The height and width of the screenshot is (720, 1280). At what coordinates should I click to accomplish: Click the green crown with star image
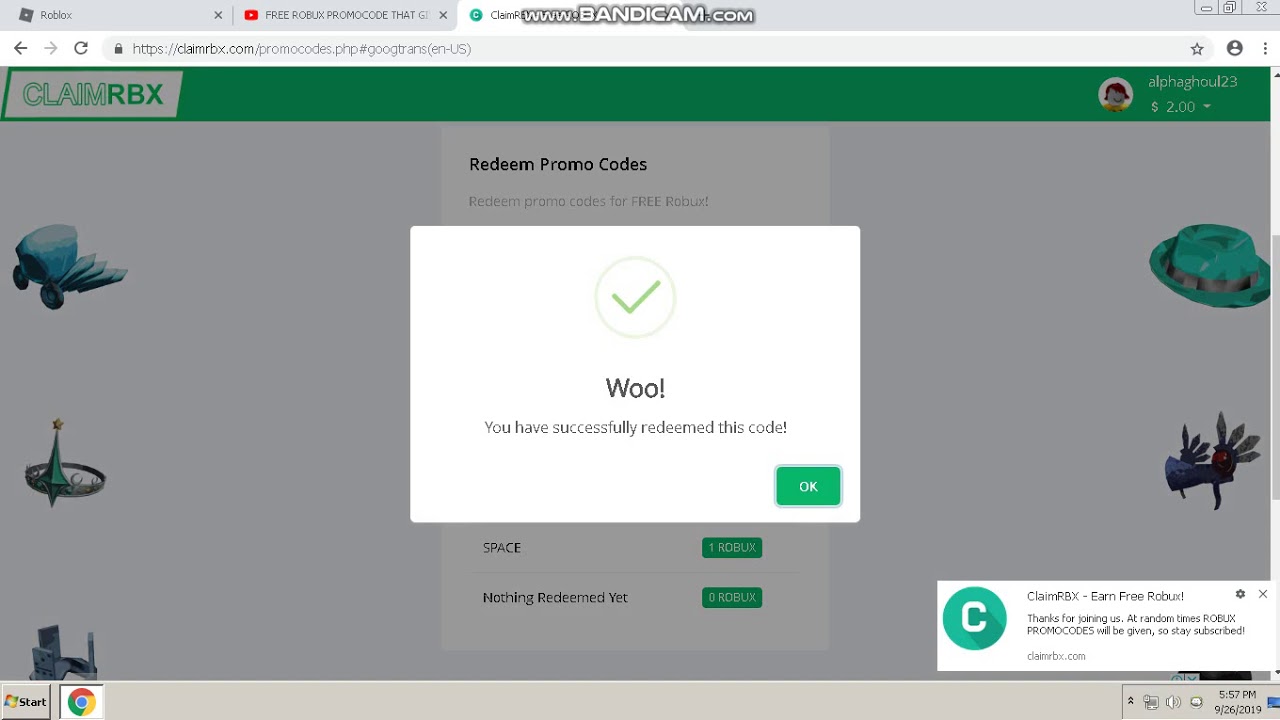click(64, 464)
